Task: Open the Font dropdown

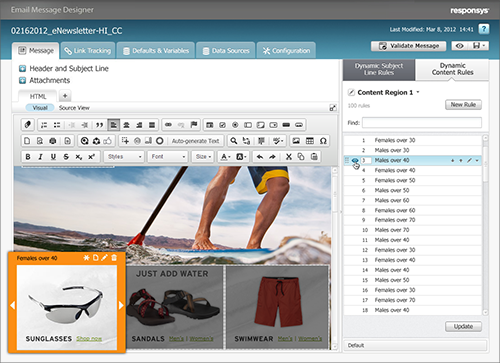Action: point(168,157)
